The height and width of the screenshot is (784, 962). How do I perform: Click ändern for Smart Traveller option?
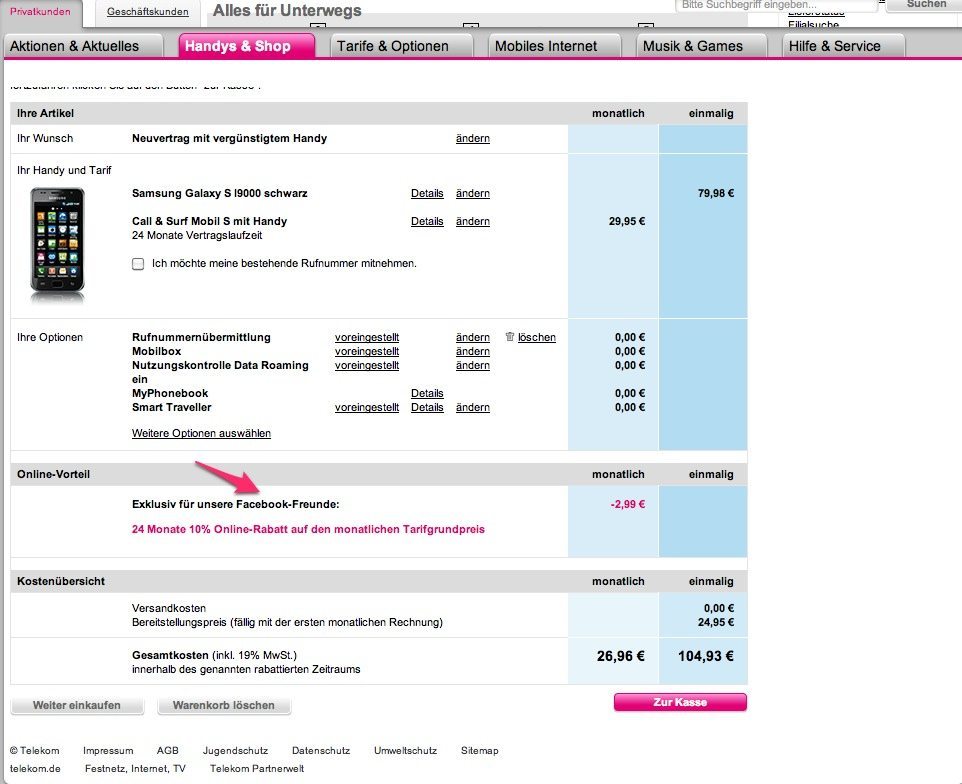(472, 407)
